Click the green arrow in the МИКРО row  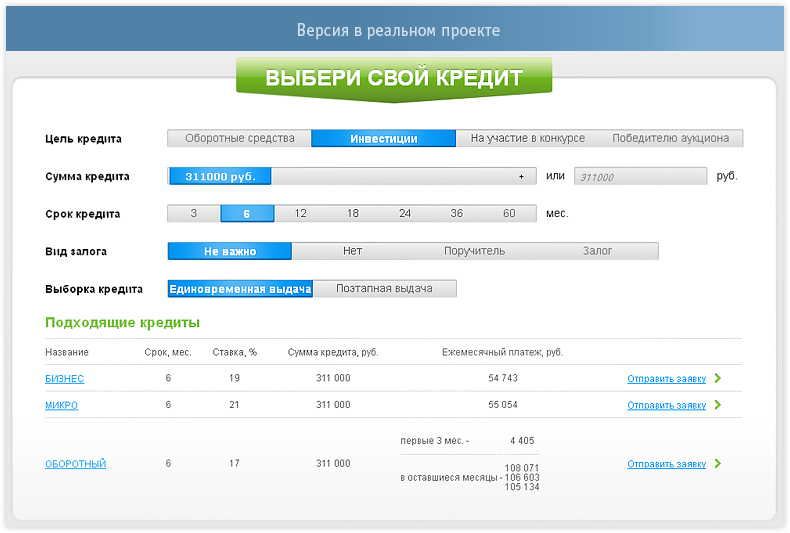[x=718, y=405]
